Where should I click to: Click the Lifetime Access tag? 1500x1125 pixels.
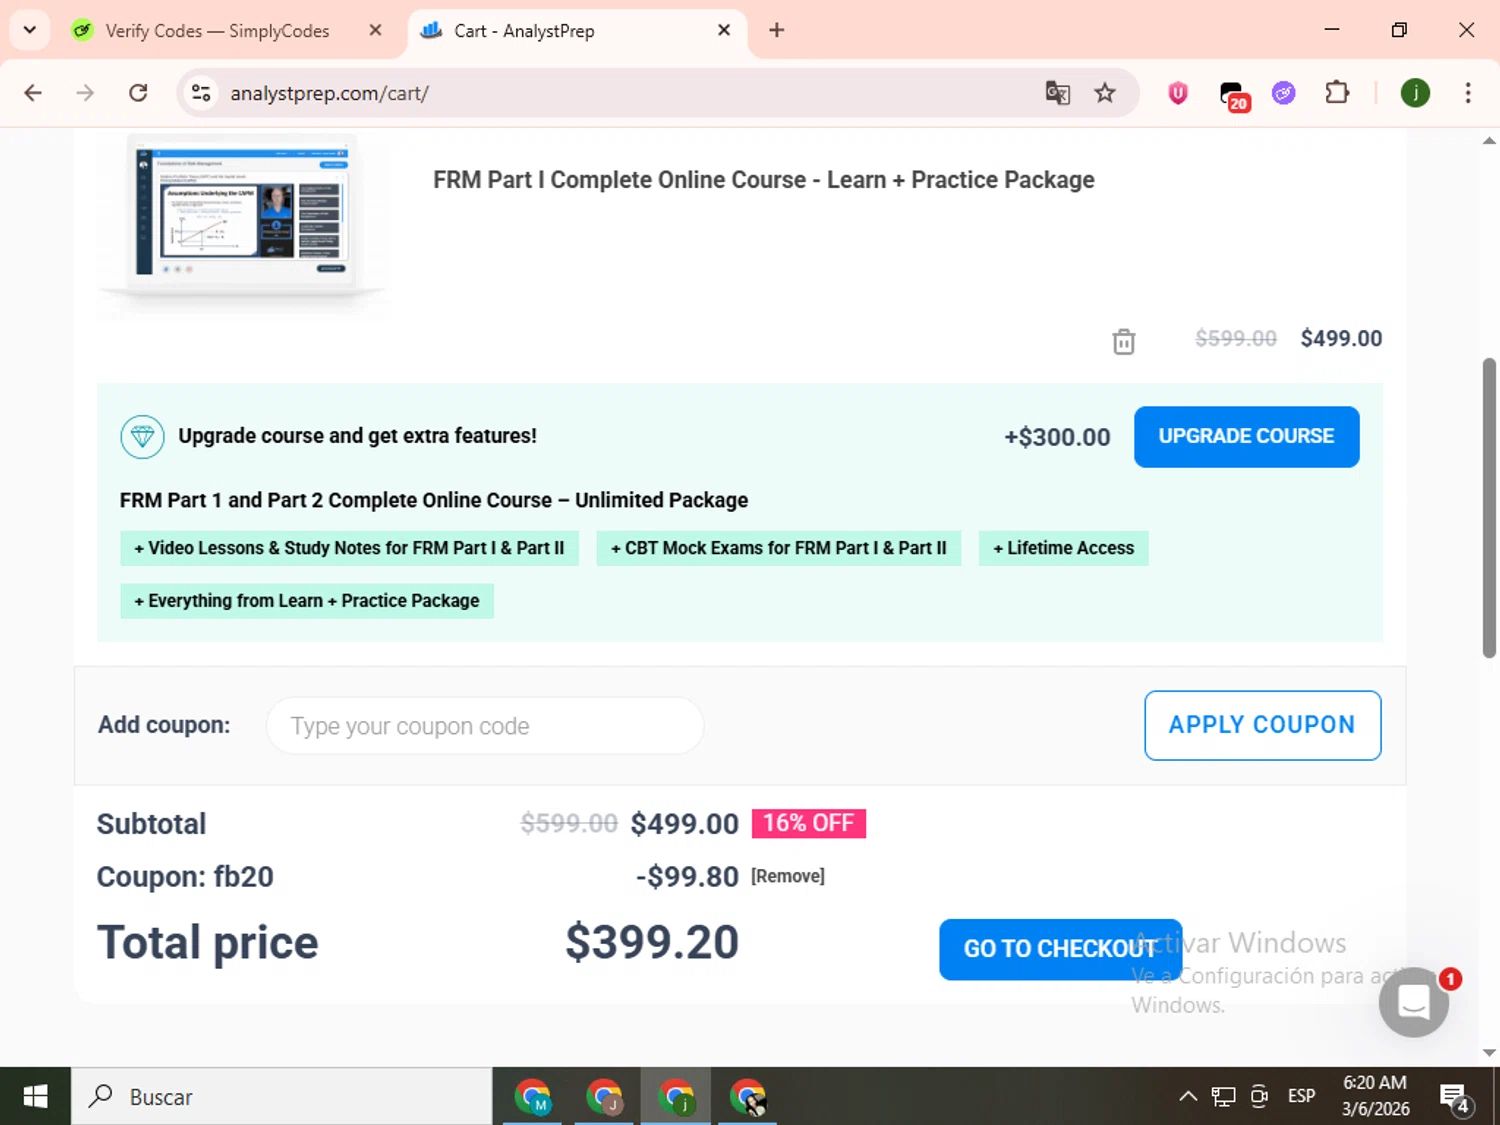pos(1063,548)
